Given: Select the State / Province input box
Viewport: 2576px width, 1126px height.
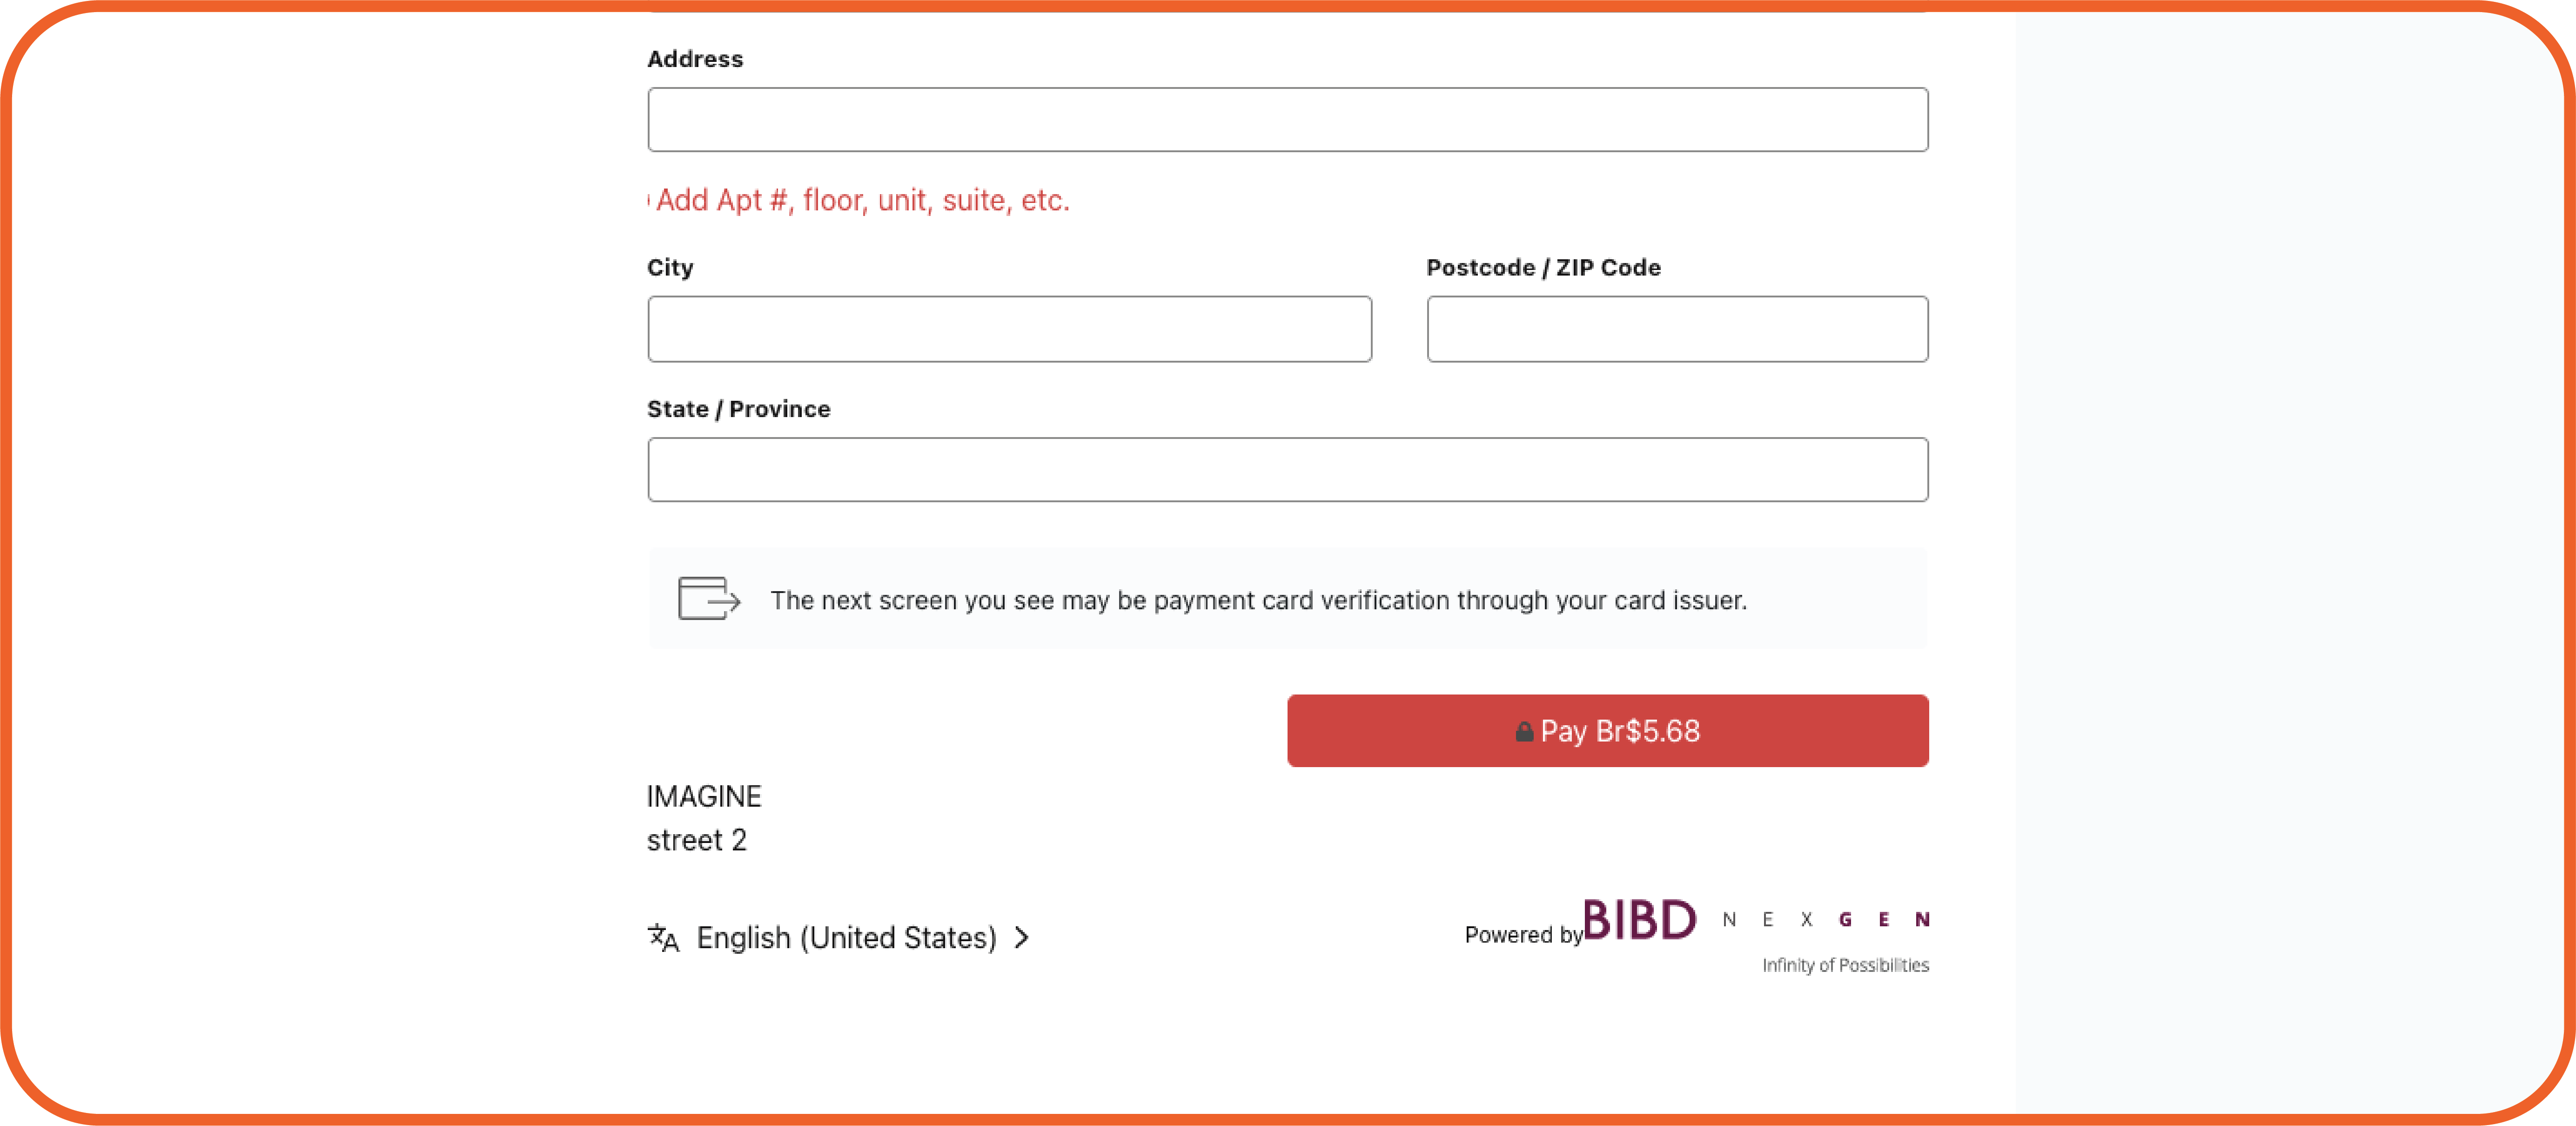Looking at the screenshot, I should point(1287,470).
